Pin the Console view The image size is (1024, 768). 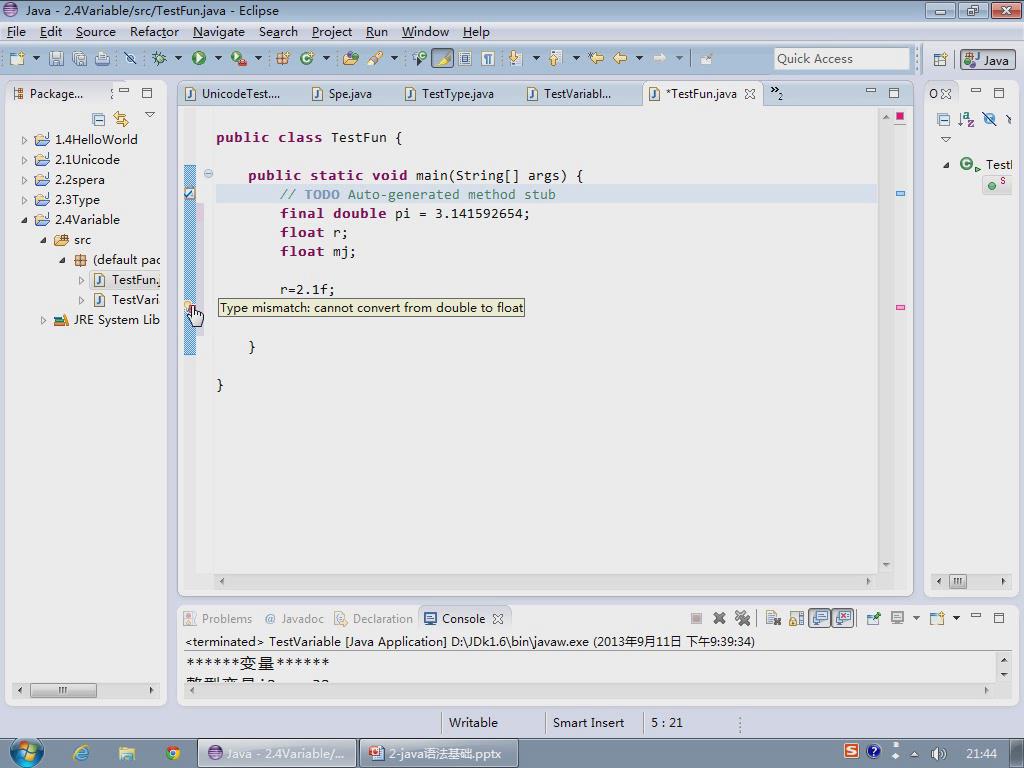pos(873,618)
